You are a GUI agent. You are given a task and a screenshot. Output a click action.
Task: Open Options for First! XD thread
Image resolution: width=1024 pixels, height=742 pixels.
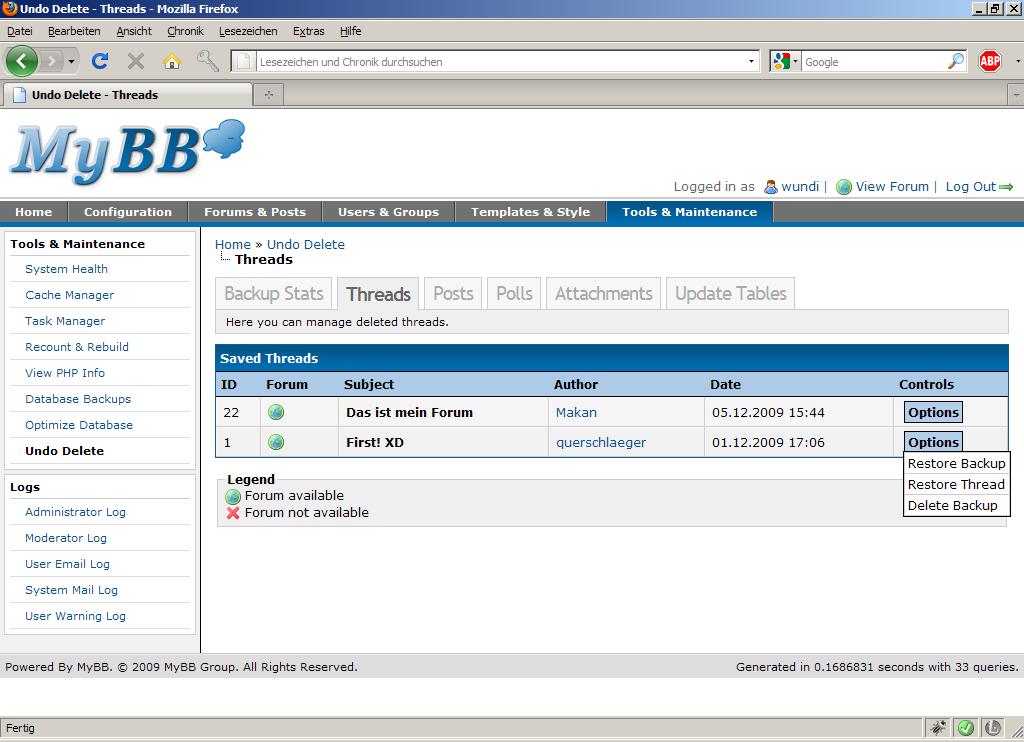click(x=933, y=442)
